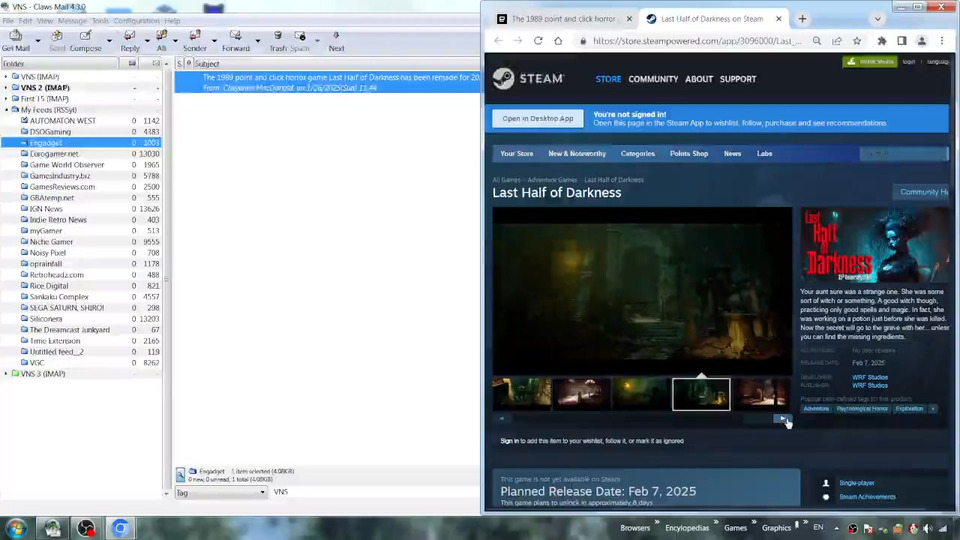Expand the VNS (IMAP) folder tree
This screenshot has width=960, height=540.
(x=6, y=77)
